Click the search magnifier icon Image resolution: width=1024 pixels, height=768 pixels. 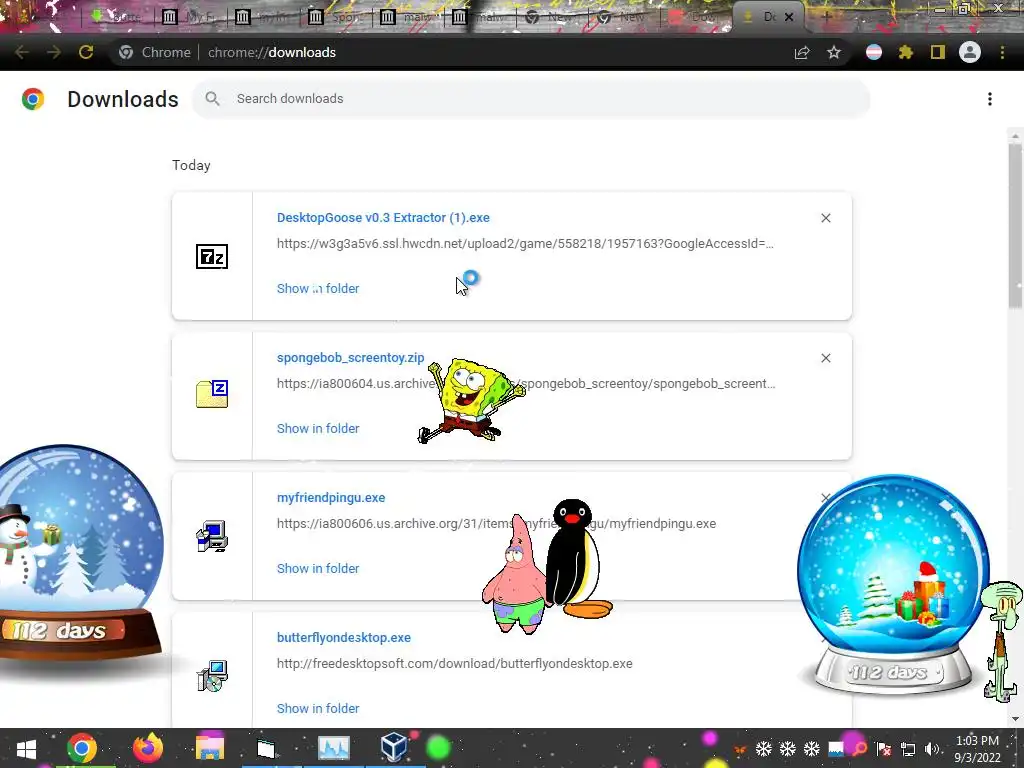pos(212,99)
